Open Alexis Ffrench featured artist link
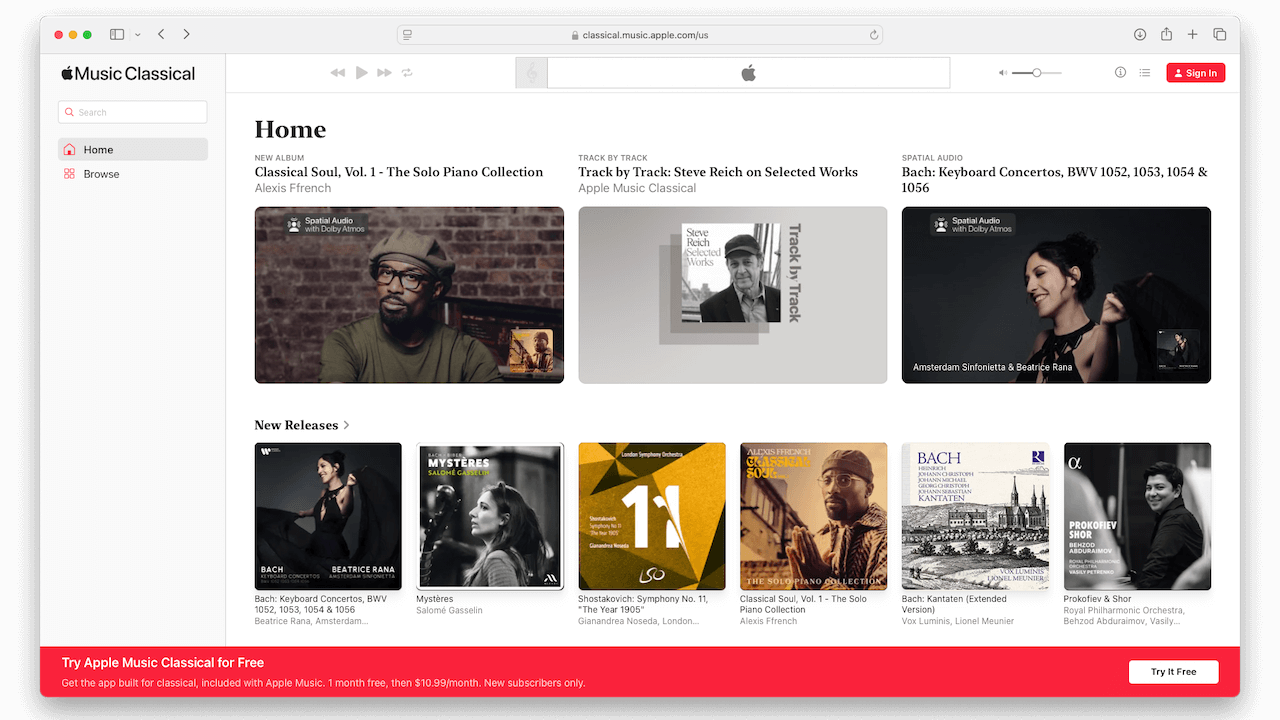 293,188
